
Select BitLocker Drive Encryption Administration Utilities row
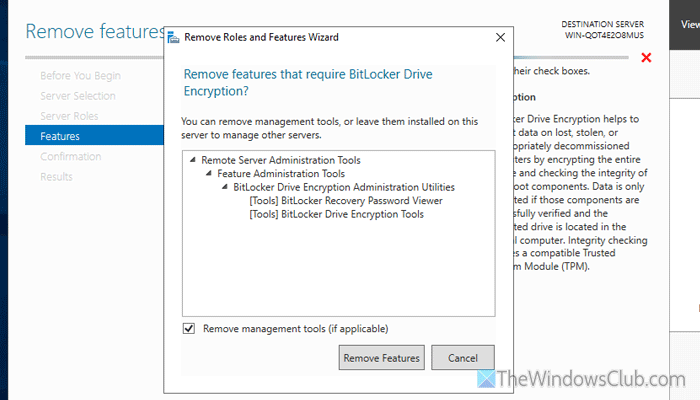click(x=344, y=187)
